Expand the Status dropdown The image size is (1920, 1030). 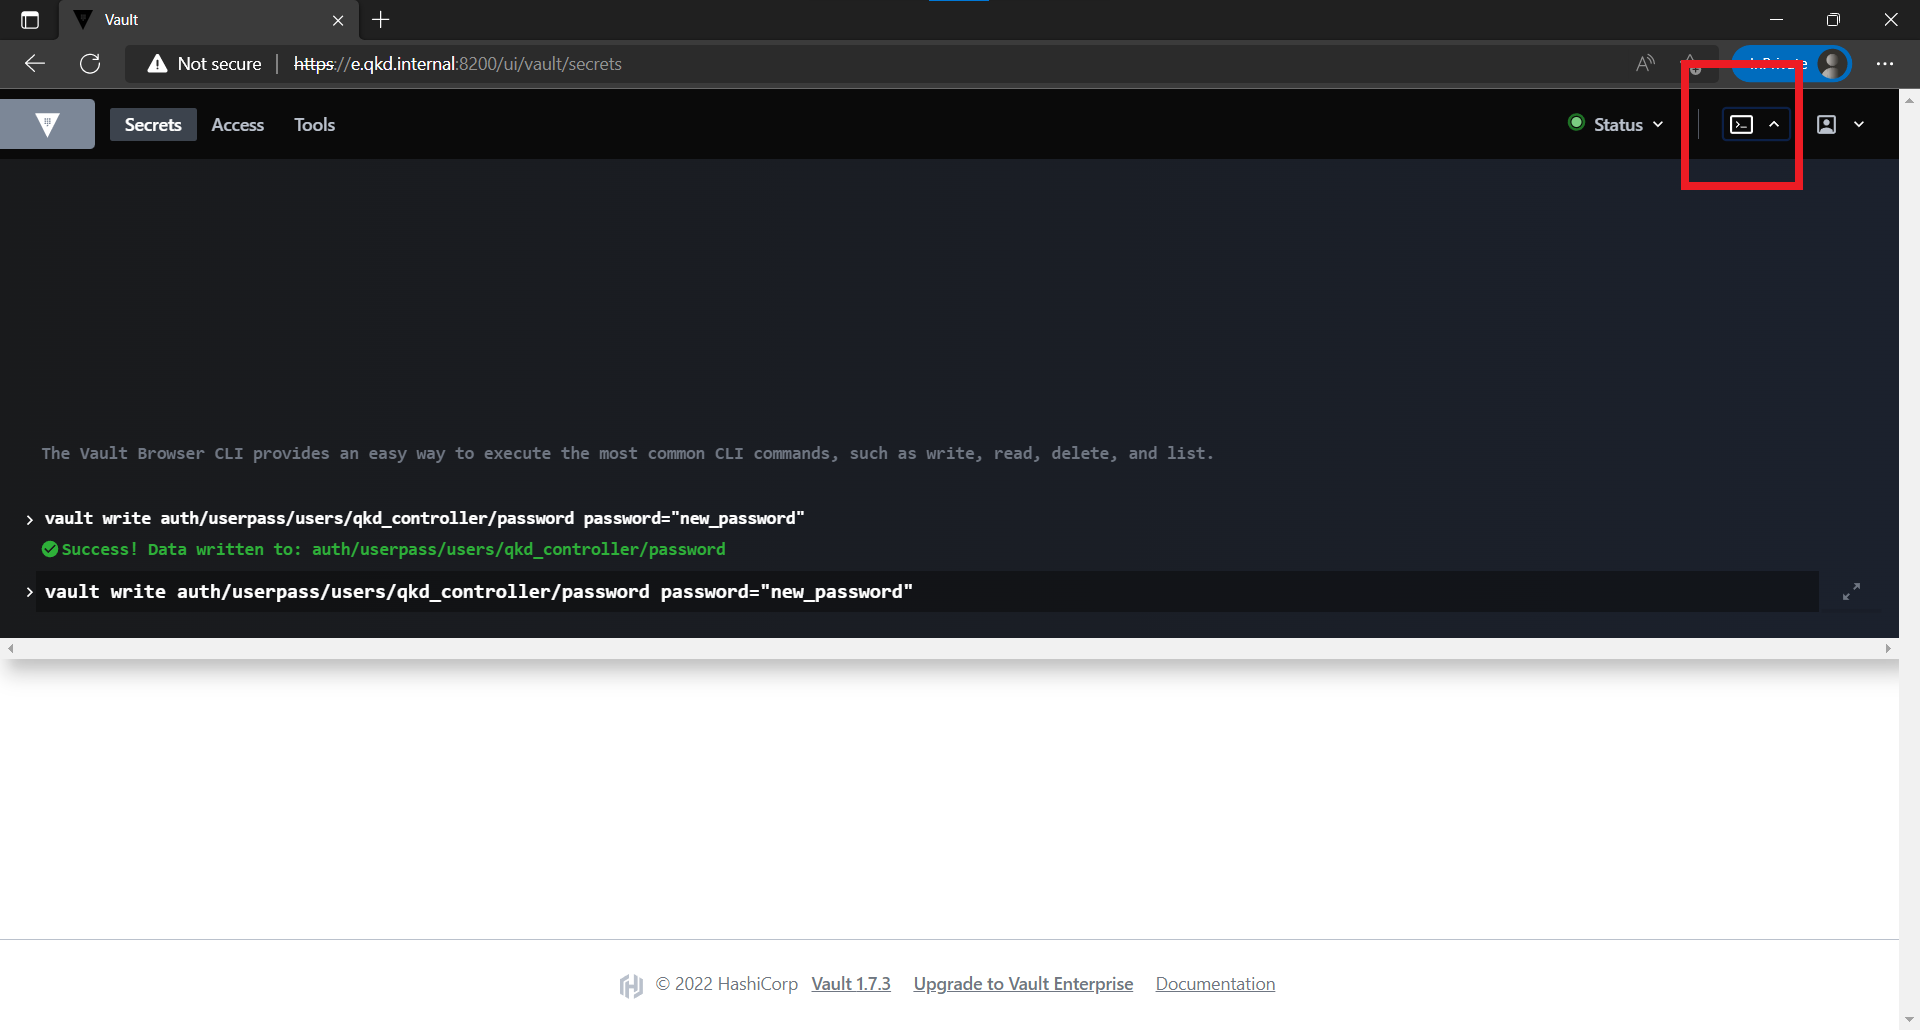[x=1616, y=124]
